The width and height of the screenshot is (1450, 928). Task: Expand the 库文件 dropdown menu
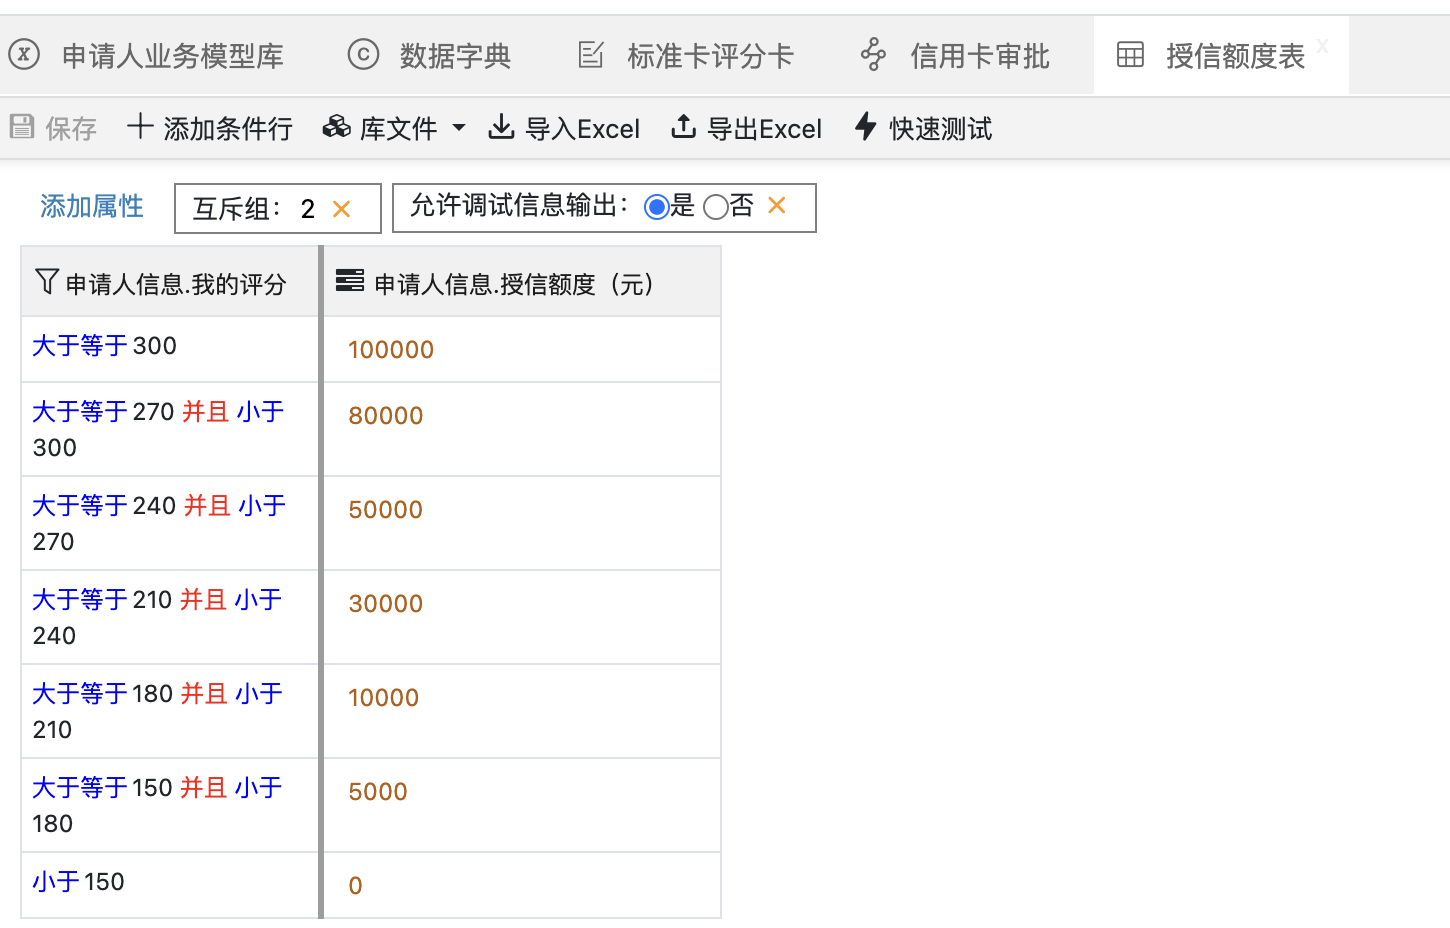(458, 128)
